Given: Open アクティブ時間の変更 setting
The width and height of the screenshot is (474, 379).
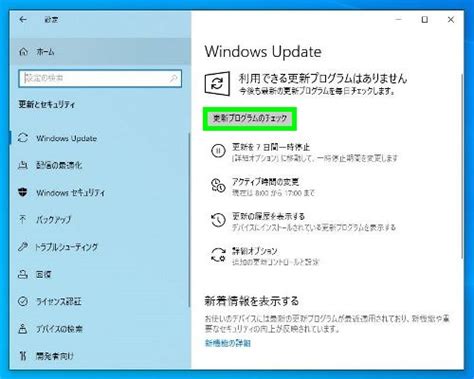Looking at the screenshot, I should click(x=265, y=182).
